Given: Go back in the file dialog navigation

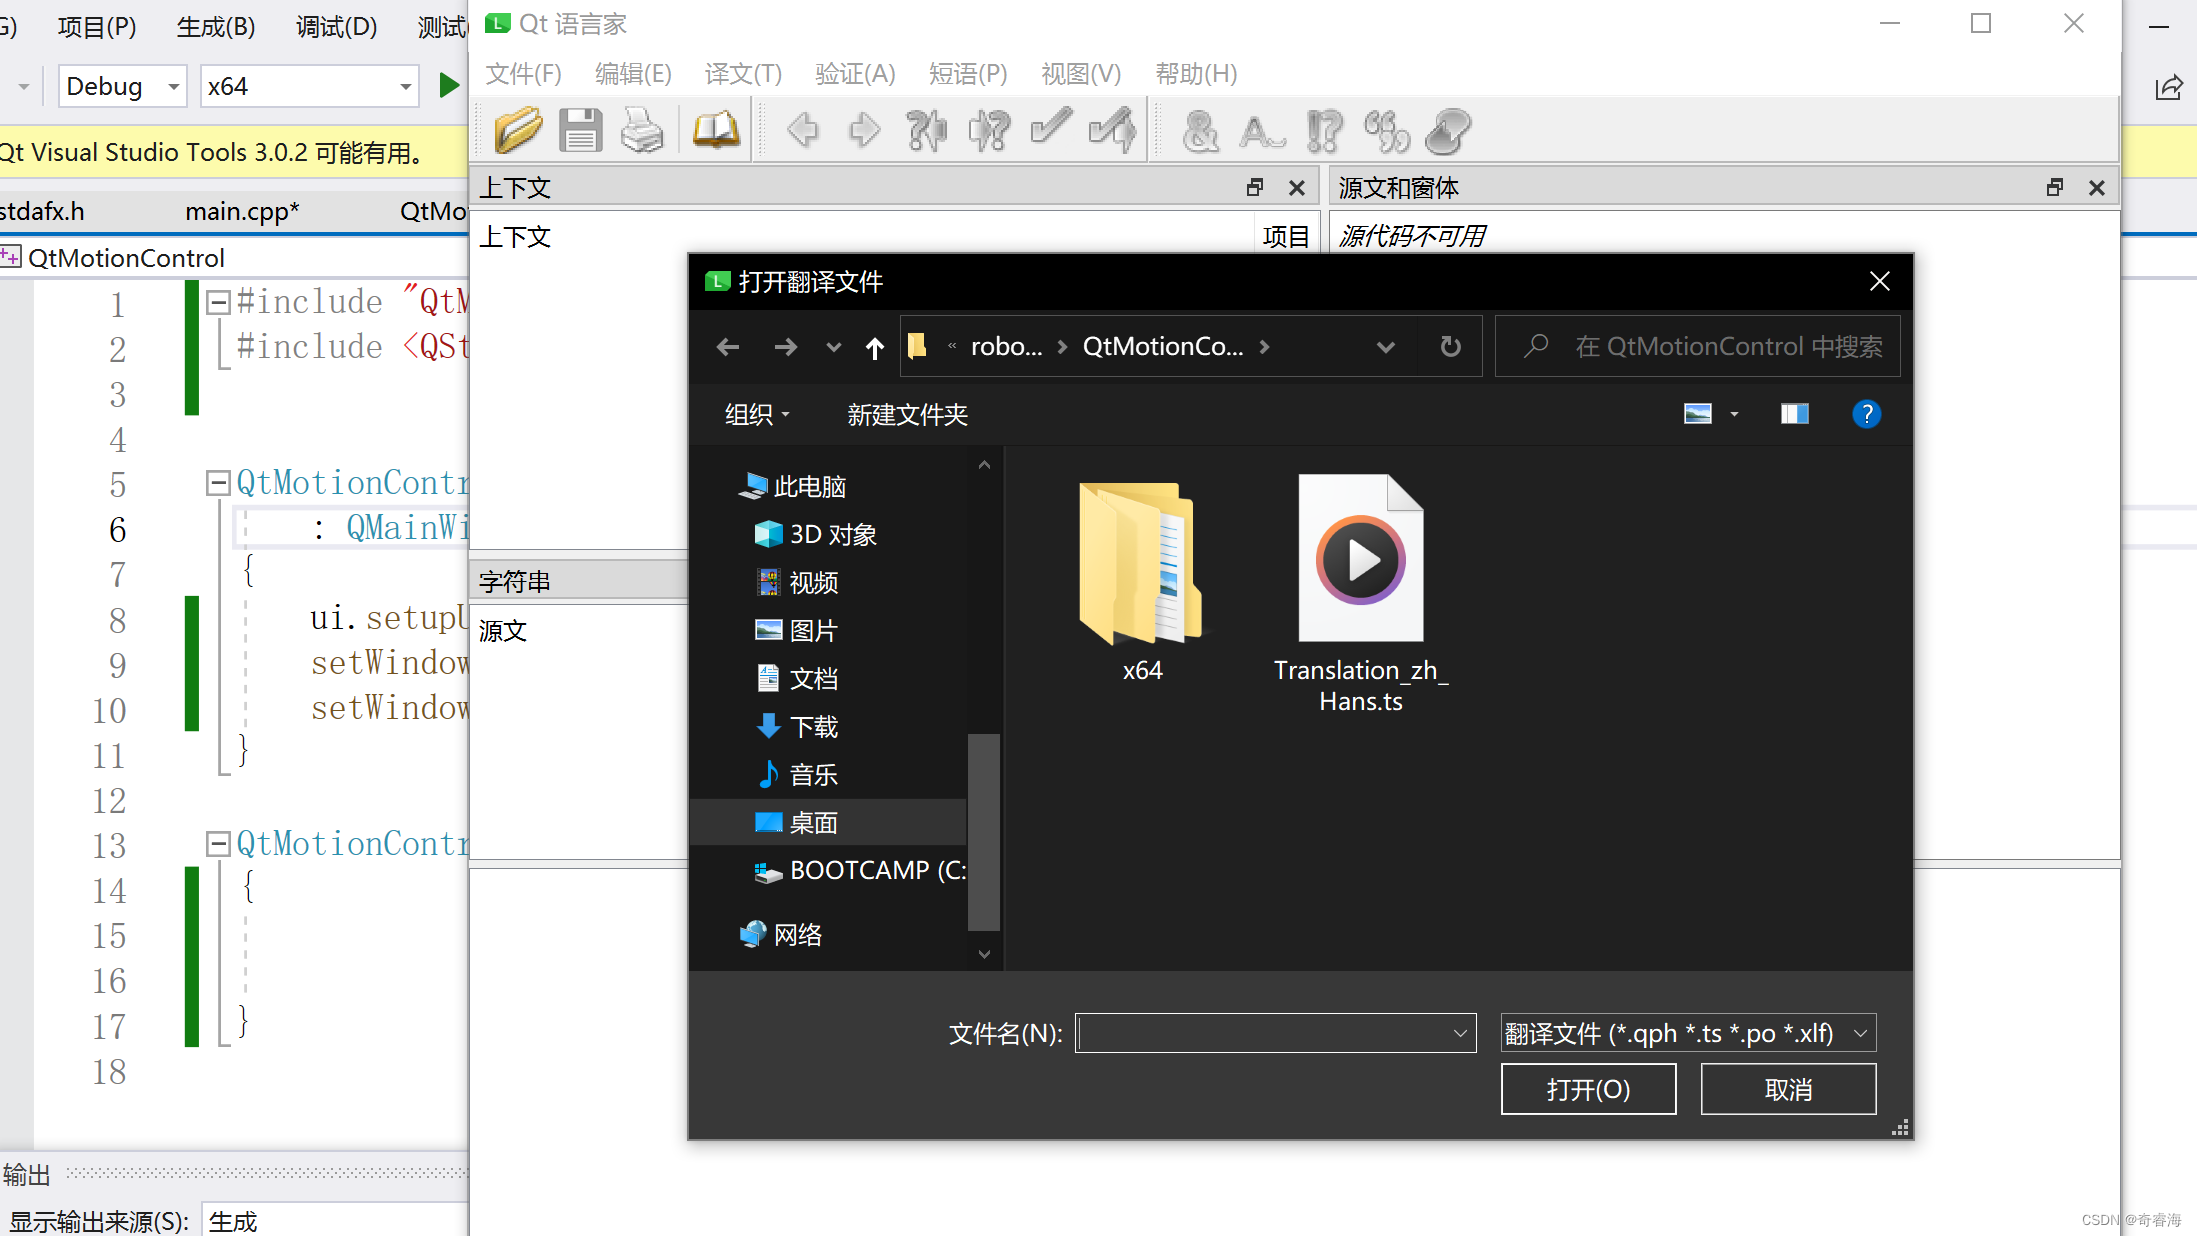Looking at the screenshot, I should pyautogui.click(x=728, y=347).
